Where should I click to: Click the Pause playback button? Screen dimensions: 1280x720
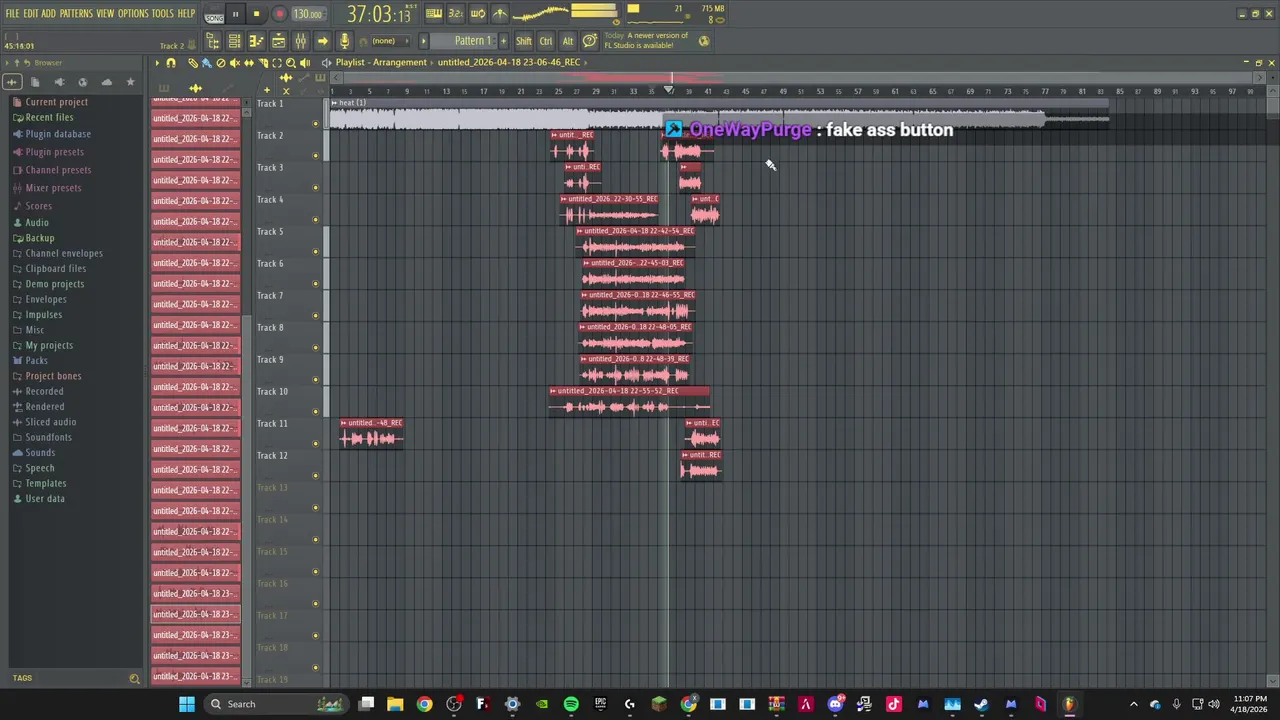tap(235, 14)
